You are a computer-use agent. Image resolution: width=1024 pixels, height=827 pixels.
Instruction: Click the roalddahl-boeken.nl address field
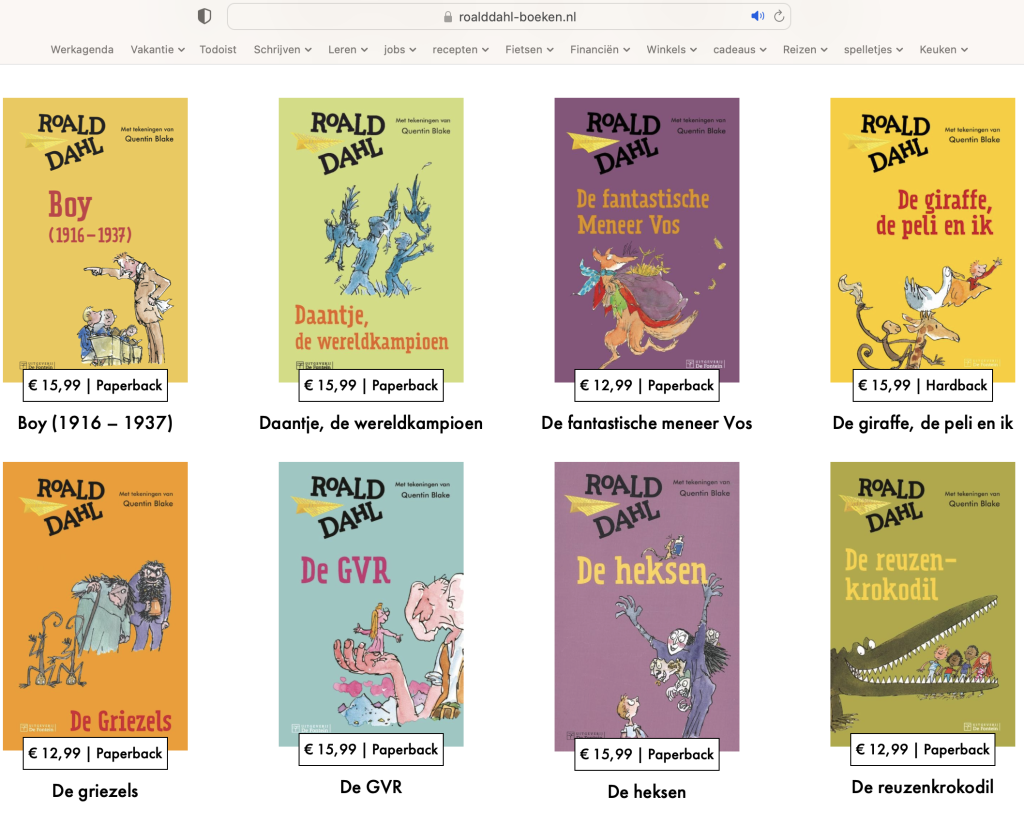[x=509, y=16]
